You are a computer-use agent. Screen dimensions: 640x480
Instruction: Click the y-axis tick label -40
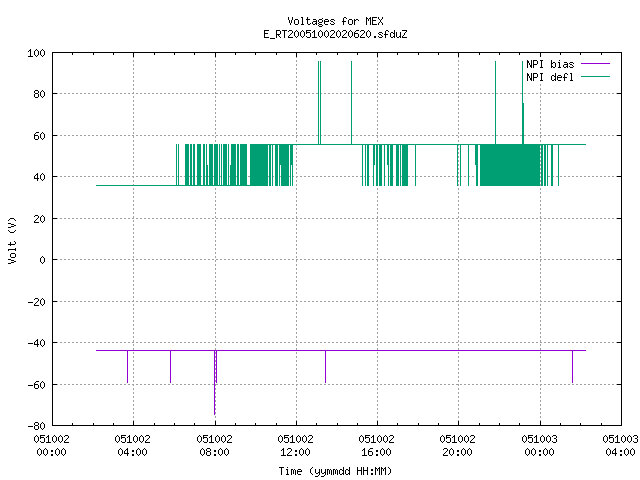(36, 343)
